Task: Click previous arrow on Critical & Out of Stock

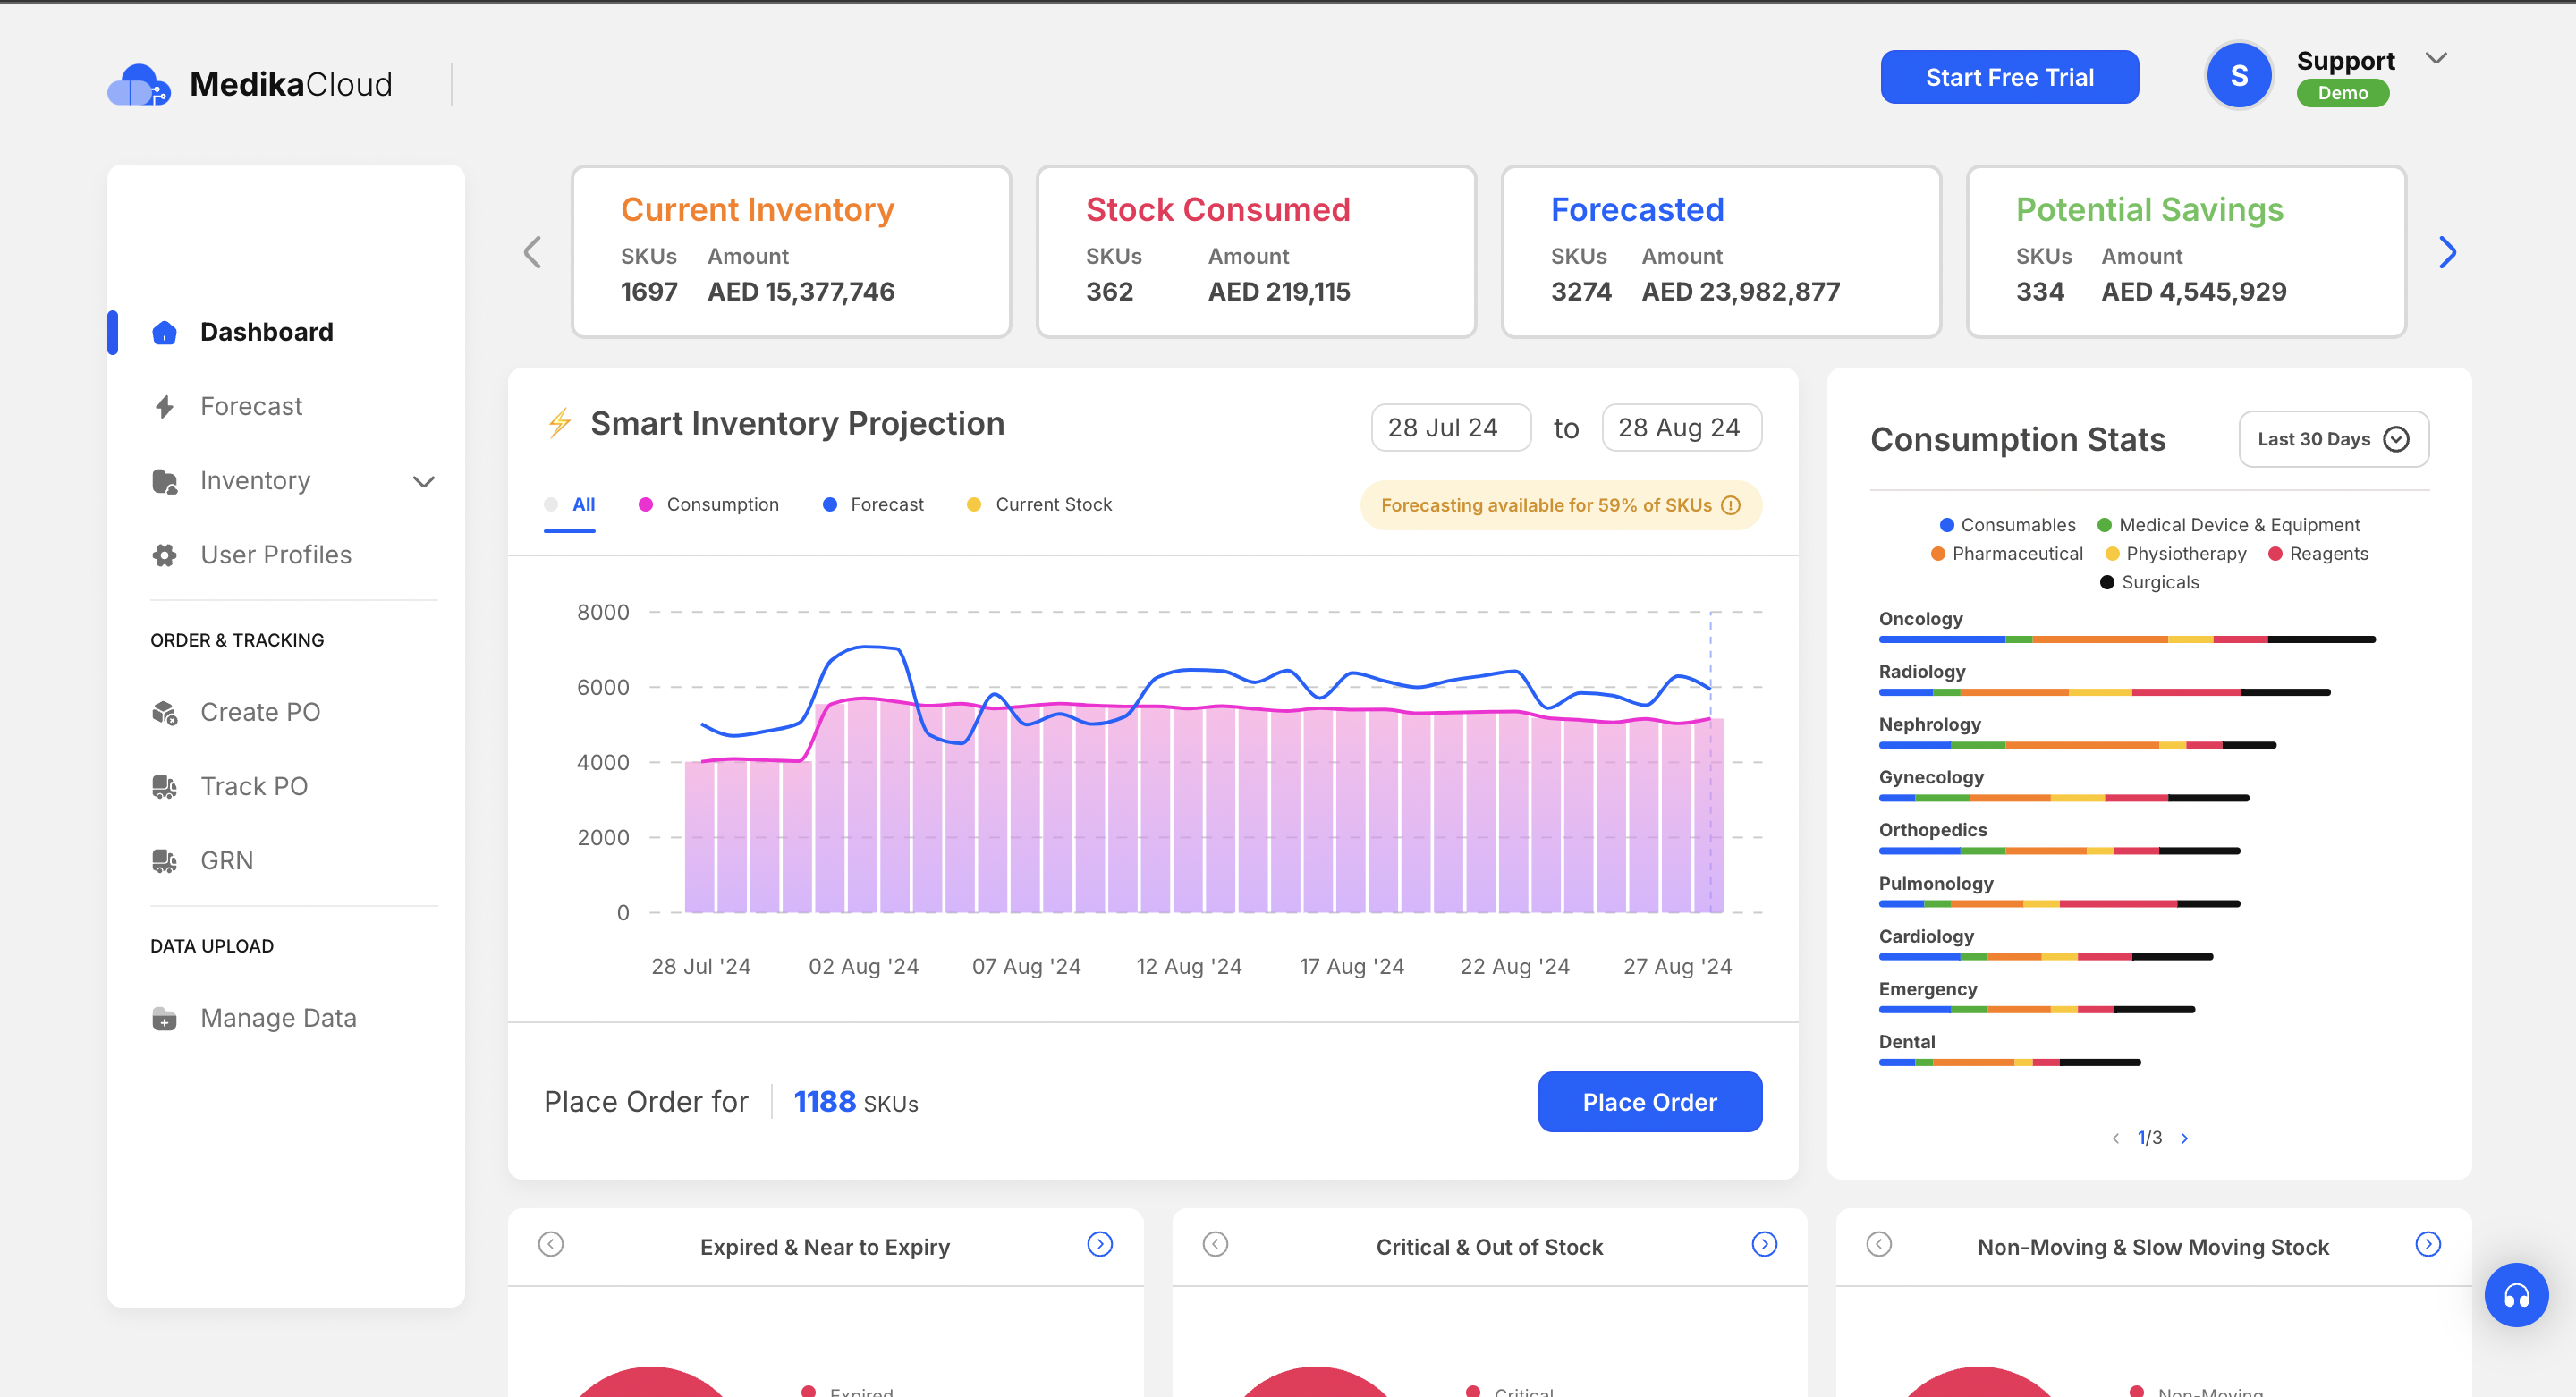Action: tap(1215, 1244)
